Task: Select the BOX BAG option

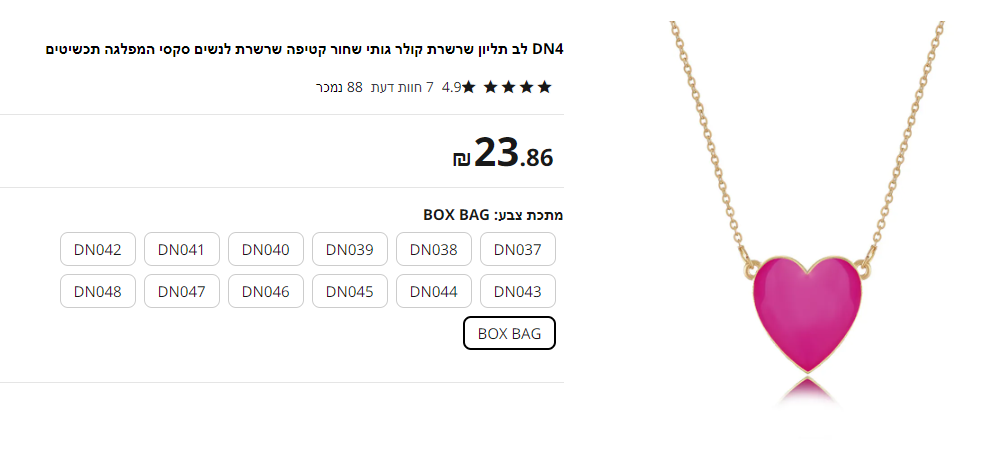Action: click(x=509, y=333)
